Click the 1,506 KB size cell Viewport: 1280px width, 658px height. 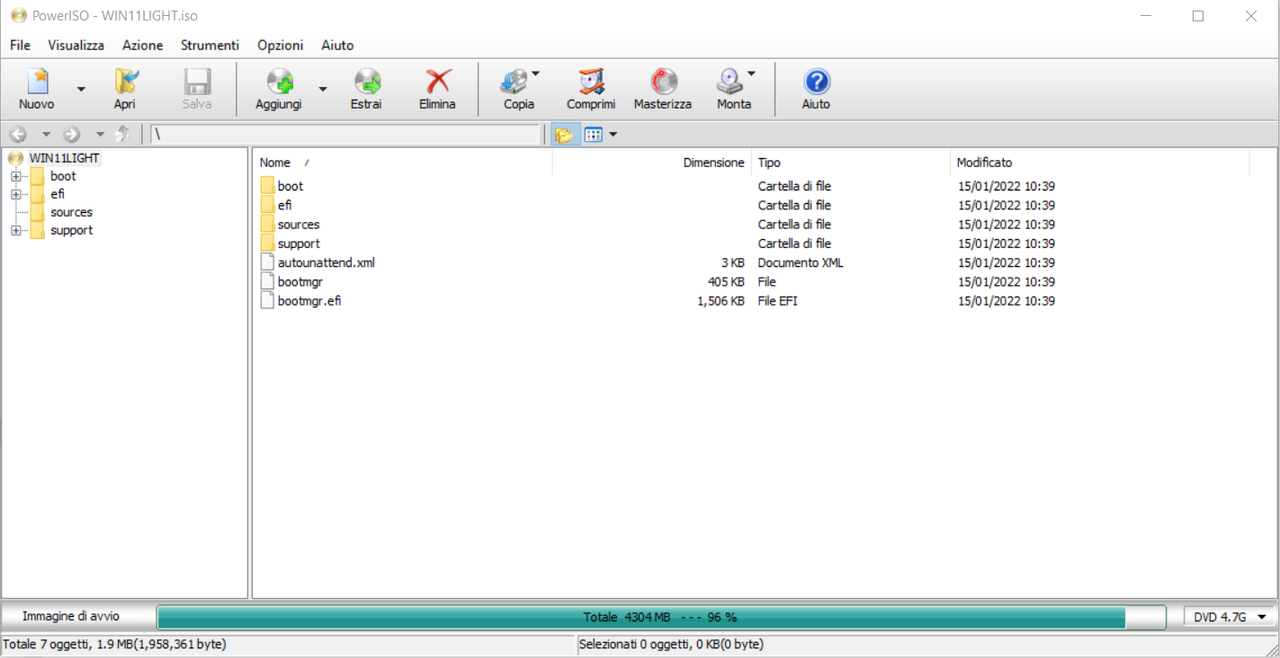pyautogui.click(x=721, y=301)
